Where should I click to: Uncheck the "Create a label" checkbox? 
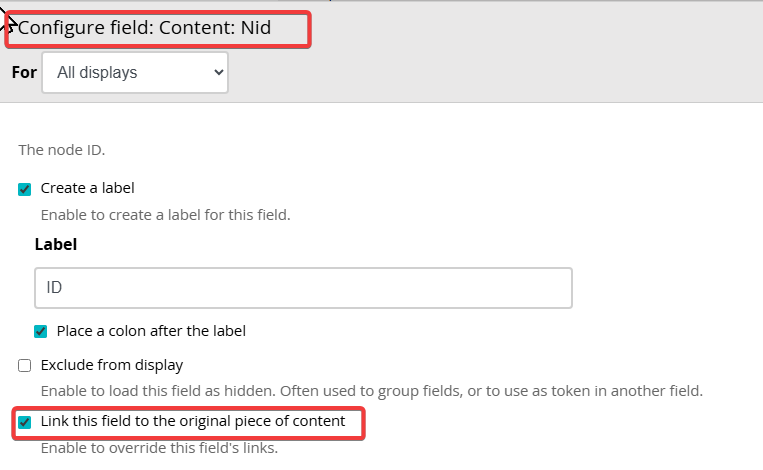tap(25, 189)
